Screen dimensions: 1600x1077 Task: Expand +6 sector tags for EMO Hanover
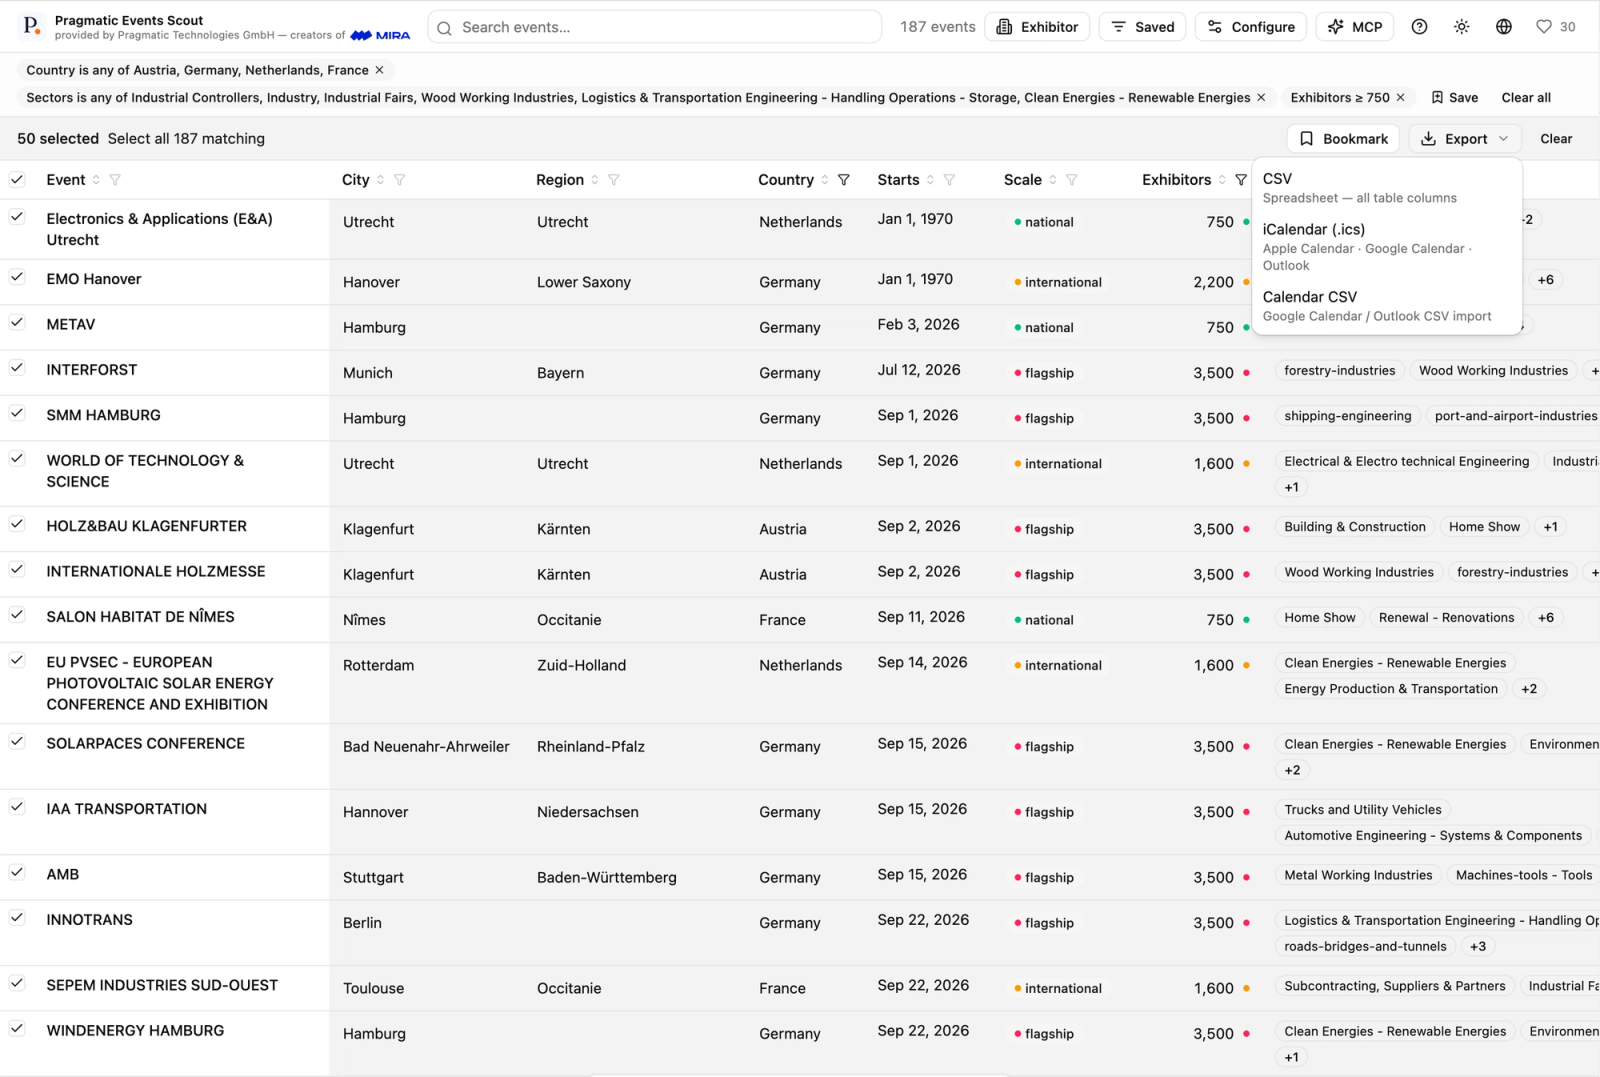point(1545,280)
